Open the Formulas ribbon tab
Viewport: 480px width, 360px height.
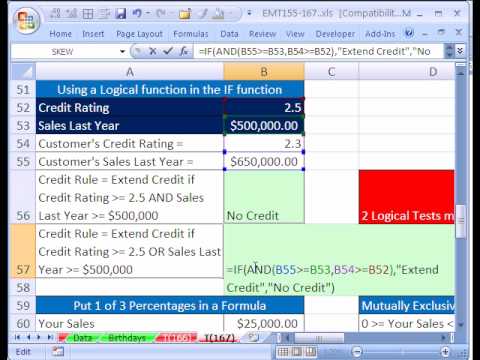tap(191, 34)
